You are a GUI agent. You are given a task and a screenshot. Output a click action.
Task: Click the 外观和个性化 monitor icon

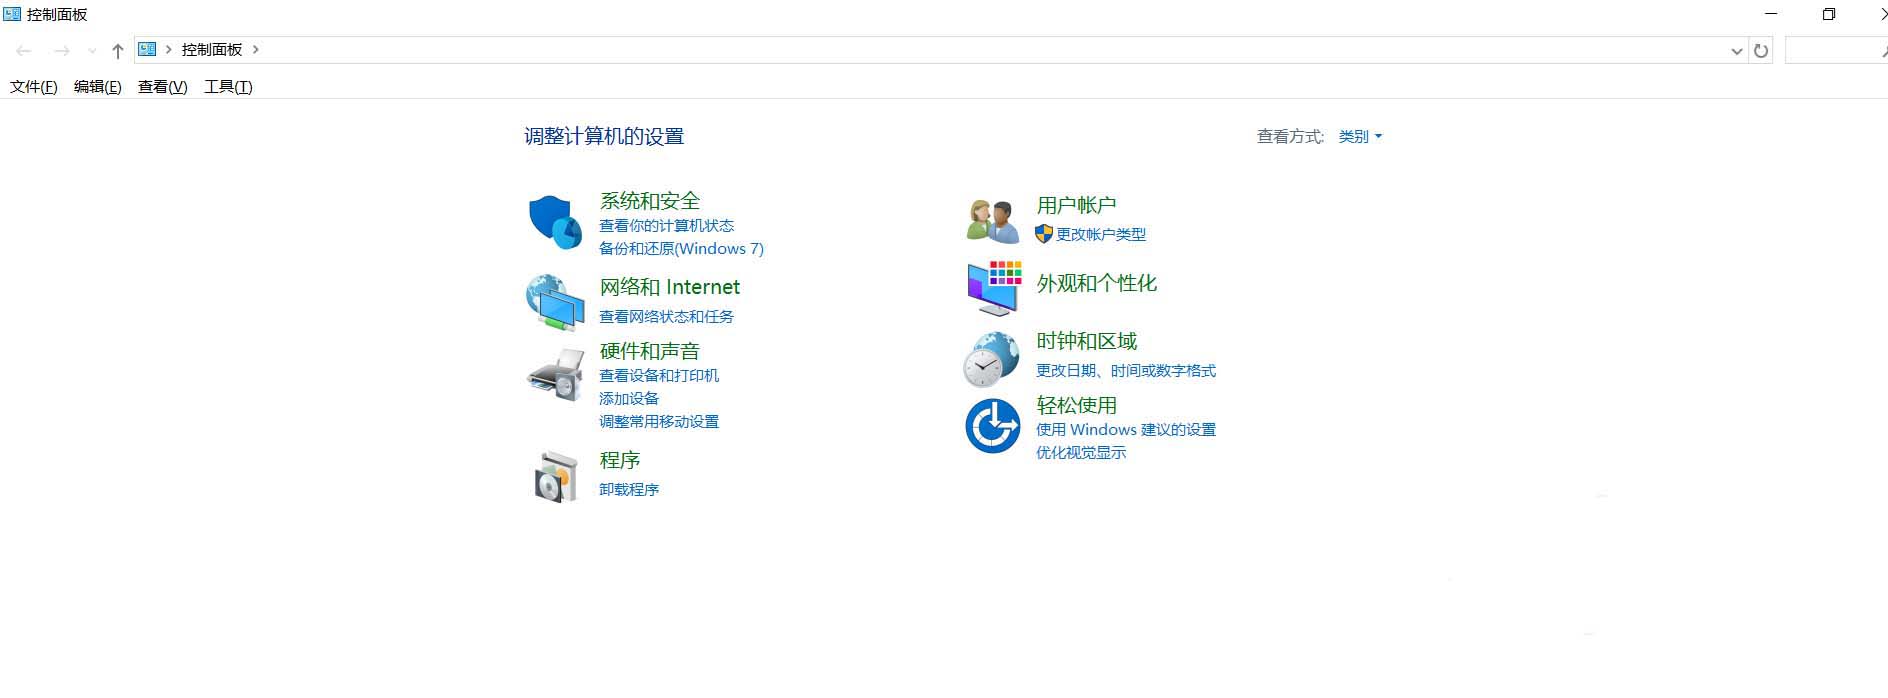tap(994, 287)
